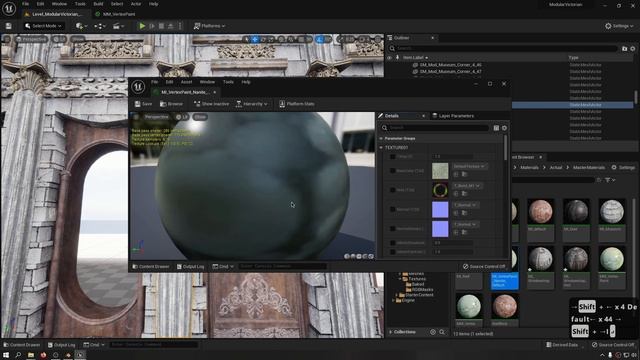The image size is (640, 360).
Task: Toggle Show Inactive in material editor toolbar
Action: pos(211,104)
